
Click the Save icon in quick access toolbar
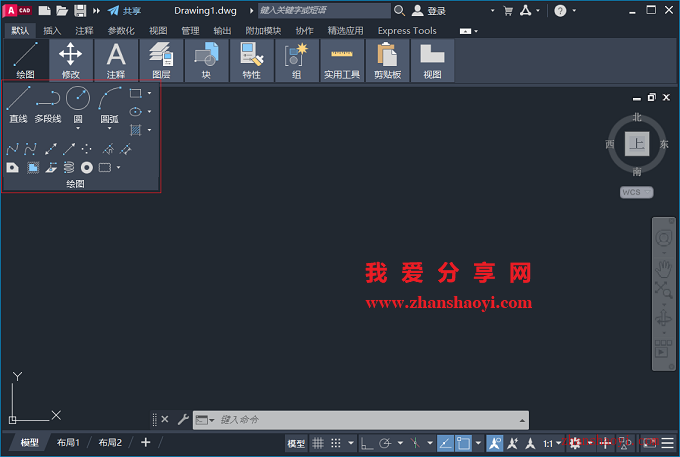(80, 11)
